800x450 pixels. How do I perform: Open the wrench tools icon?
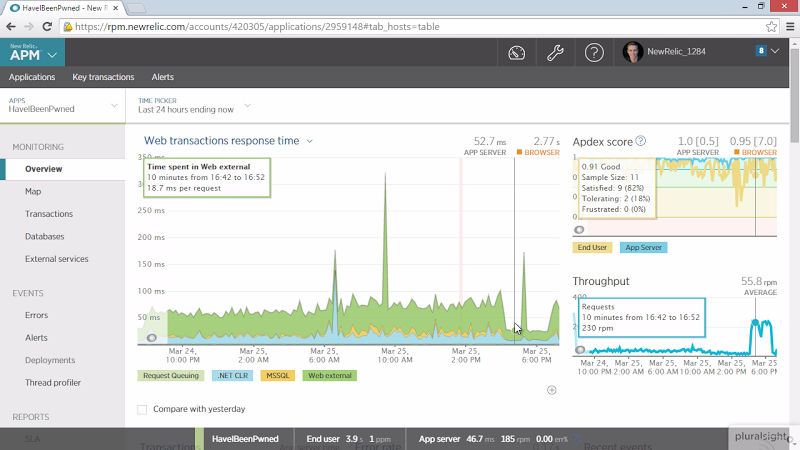coord(555,53)
